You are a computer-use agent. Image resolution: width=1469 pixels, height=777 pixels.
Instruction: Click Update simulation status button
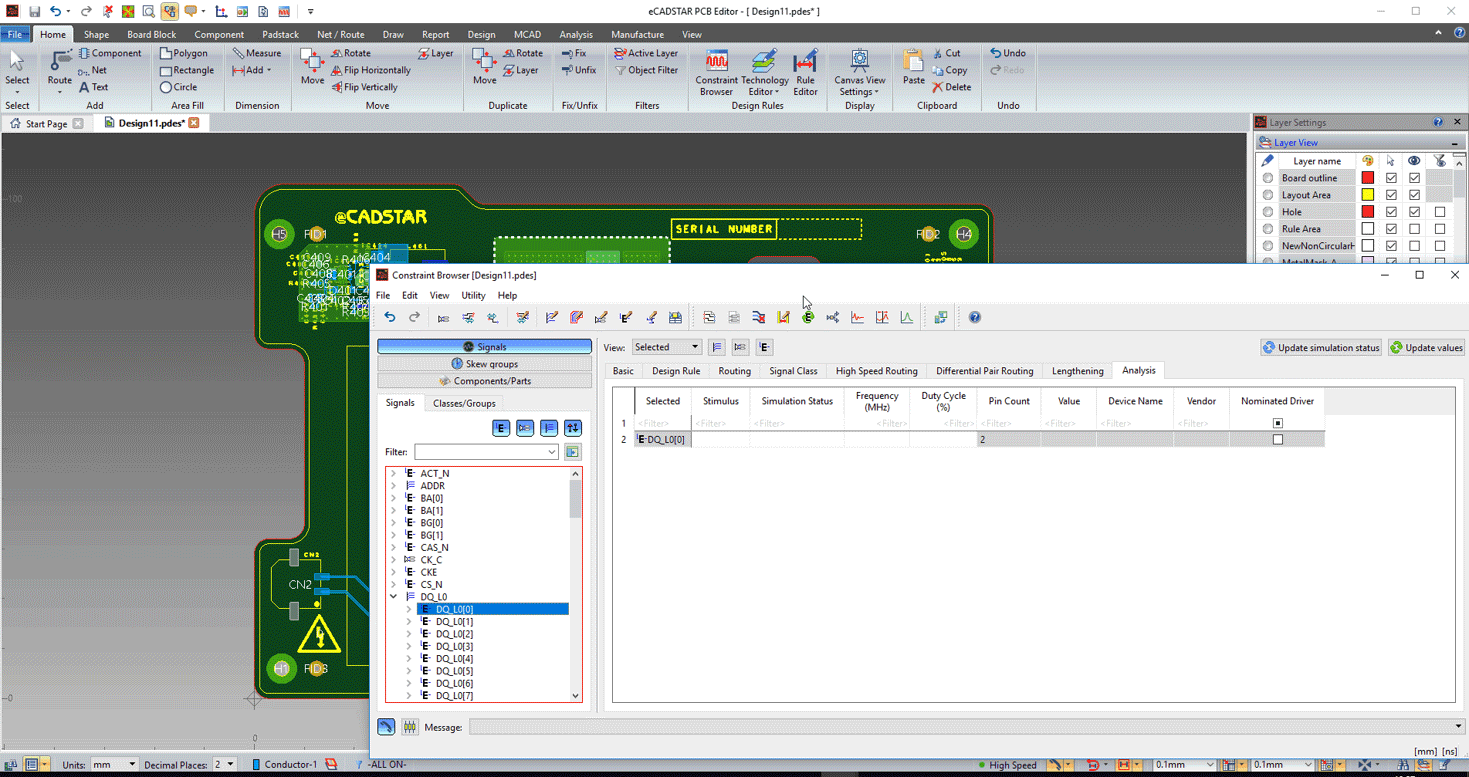pyautogui.click(x=1320, y=348)
